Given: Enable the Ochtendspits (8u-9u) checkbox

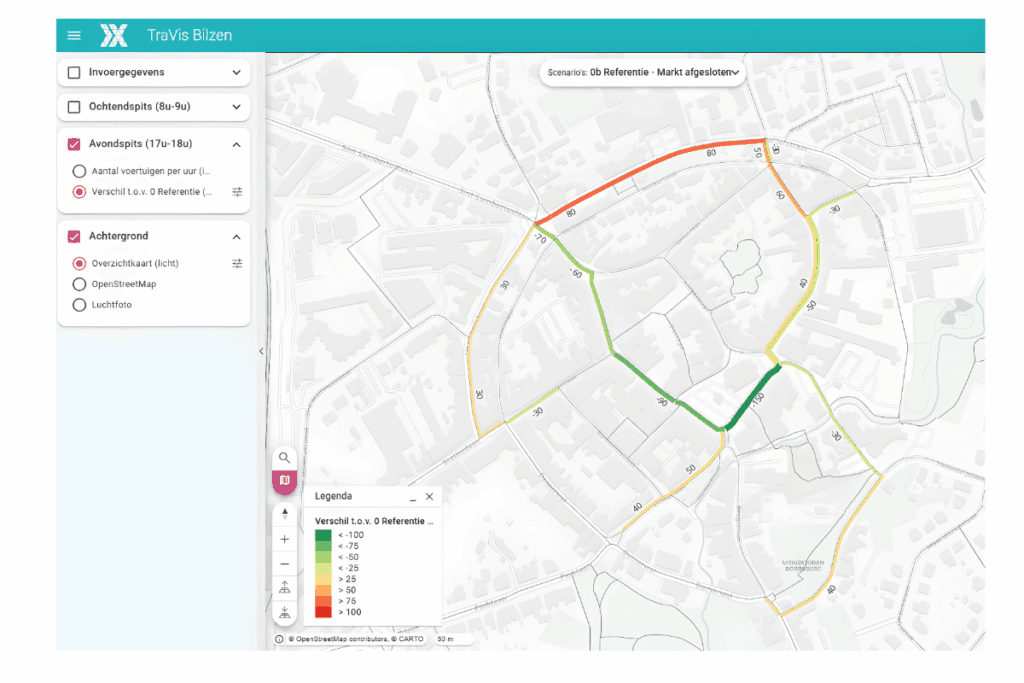Looking at the screenshot, I should (74, 107).
